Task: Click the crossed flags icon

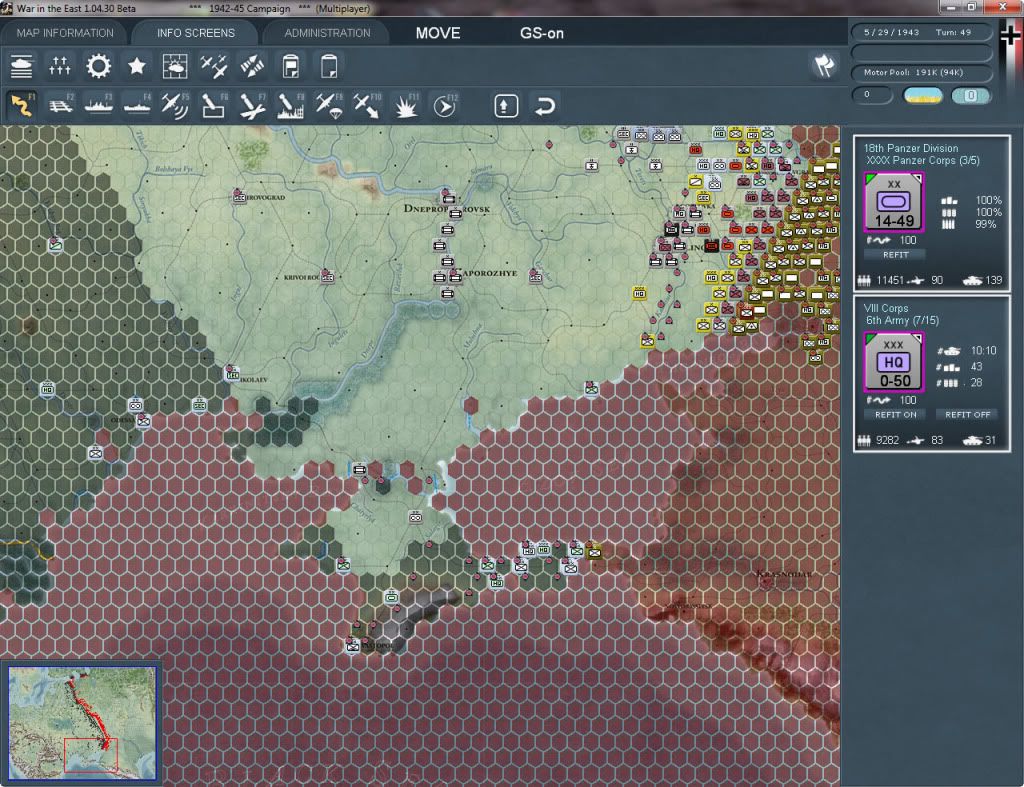Action: (x=824, y=65)
